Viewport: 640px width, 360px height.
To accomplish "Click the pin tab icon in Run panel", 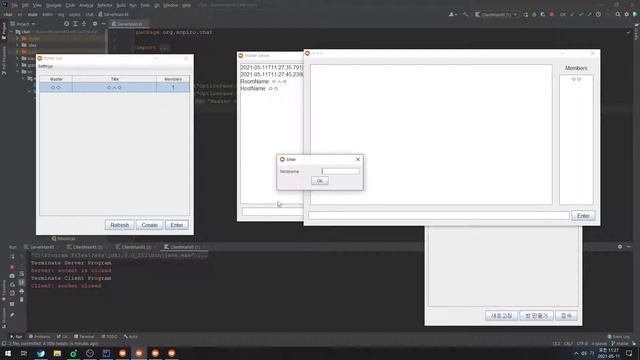I will coord(12,315).
